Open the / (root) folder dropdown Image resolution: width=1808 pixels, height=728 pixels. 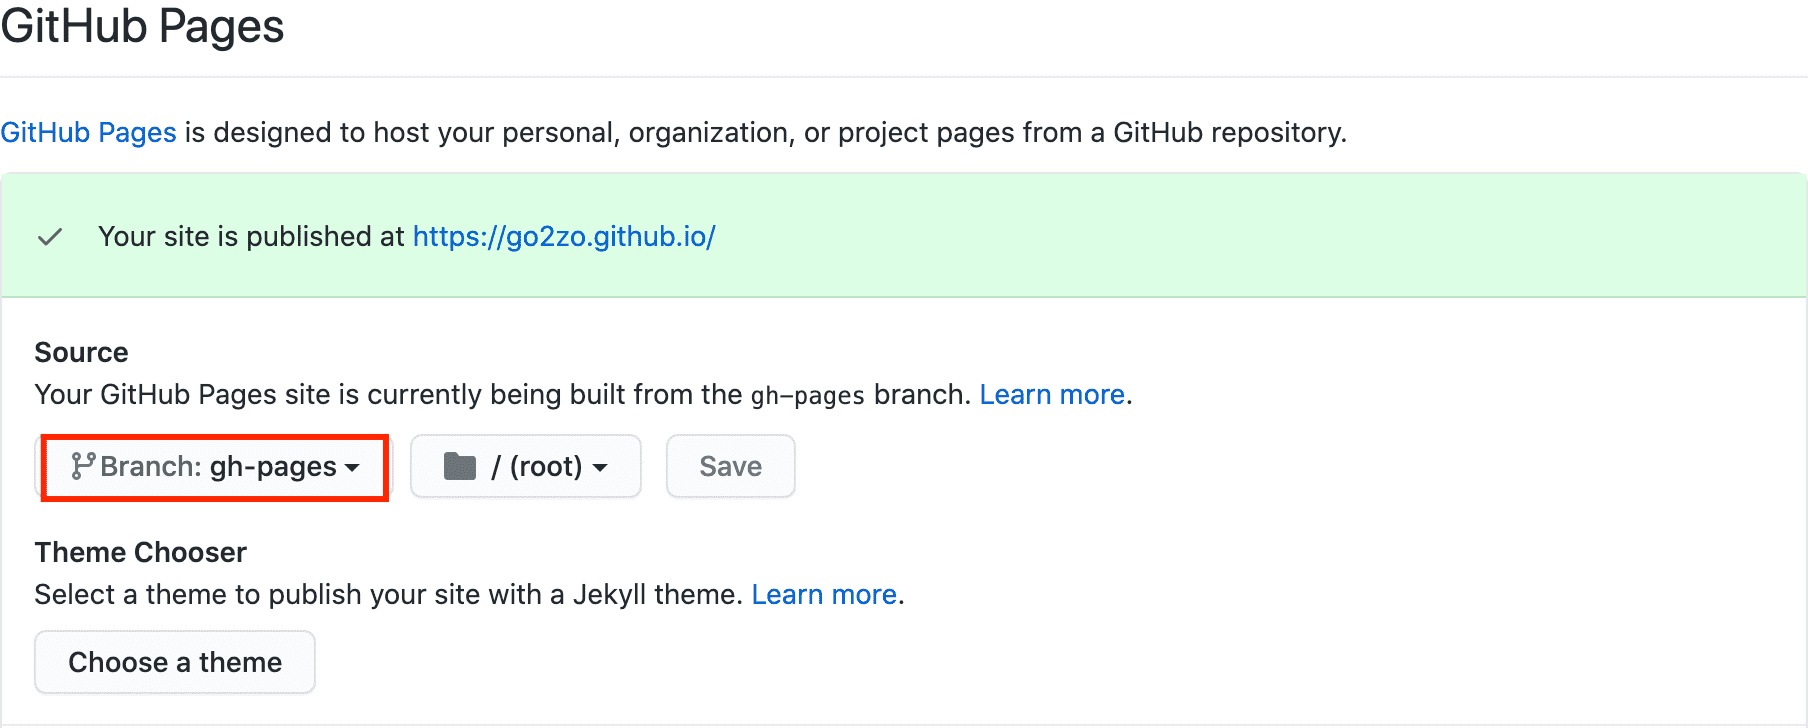525,467
